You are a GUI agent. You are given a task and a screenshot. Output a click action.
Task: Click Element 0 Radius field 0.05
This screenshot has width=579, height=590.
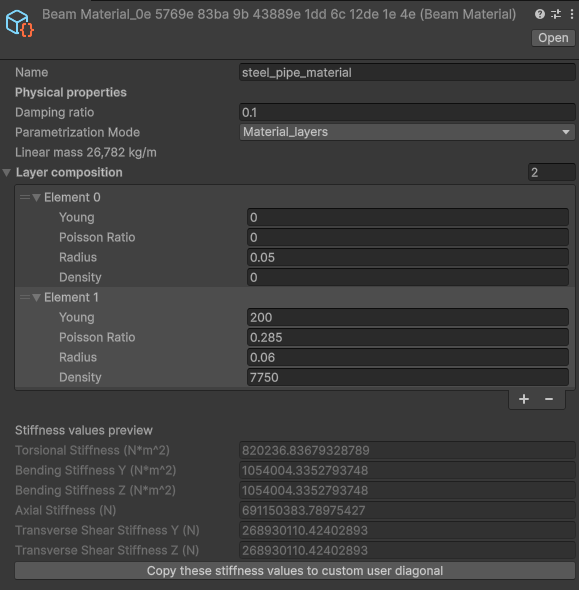(408, 257)
